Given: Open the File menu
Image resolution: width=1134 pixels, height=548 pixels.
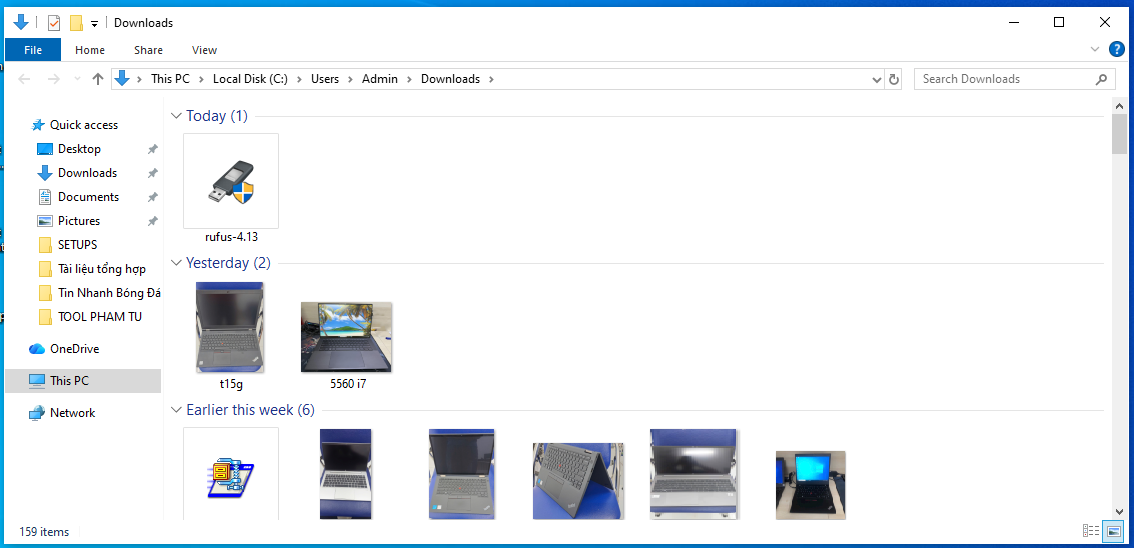Looking at the screenshot, I should coord(33,50).
